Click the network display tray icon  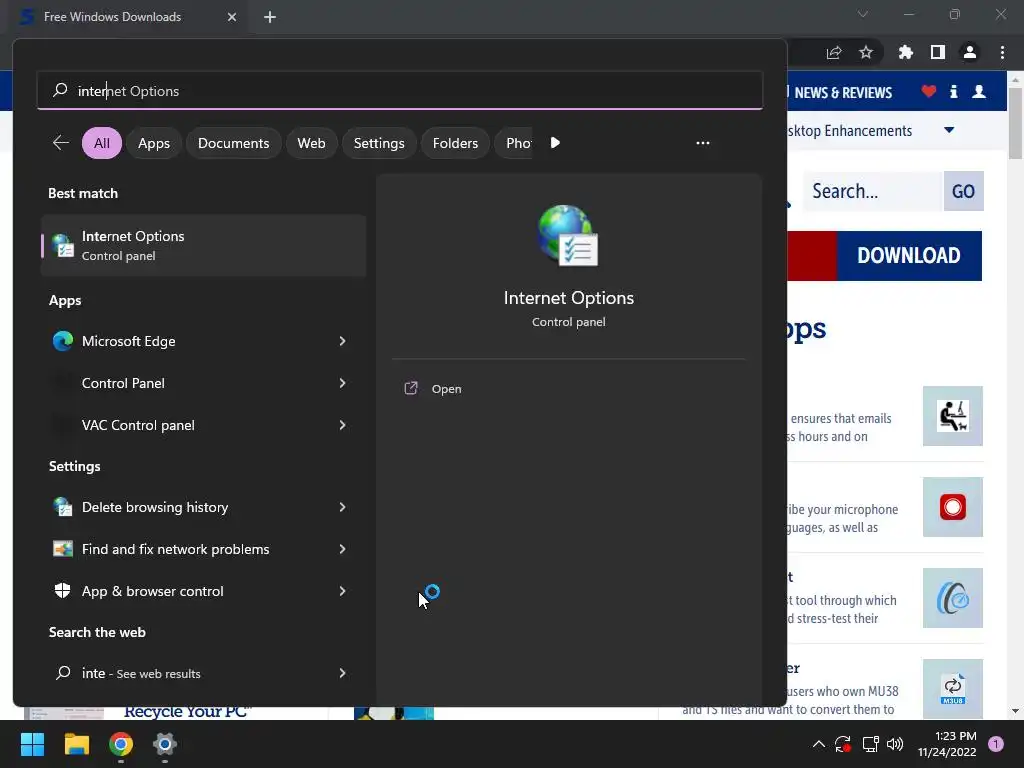tap(870, 744)
